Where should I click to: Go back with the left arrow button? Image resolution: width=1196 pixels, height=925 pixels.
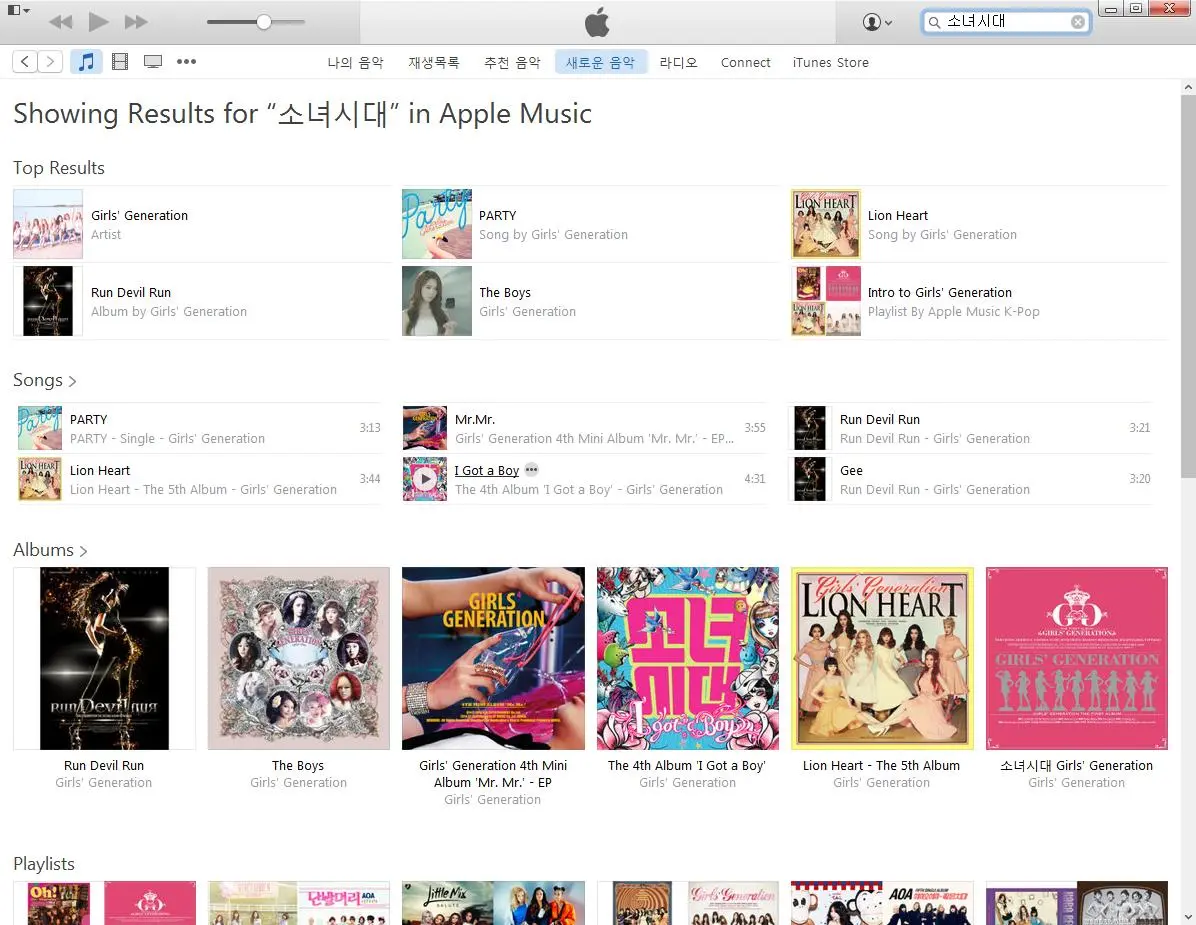coord(25,62)
